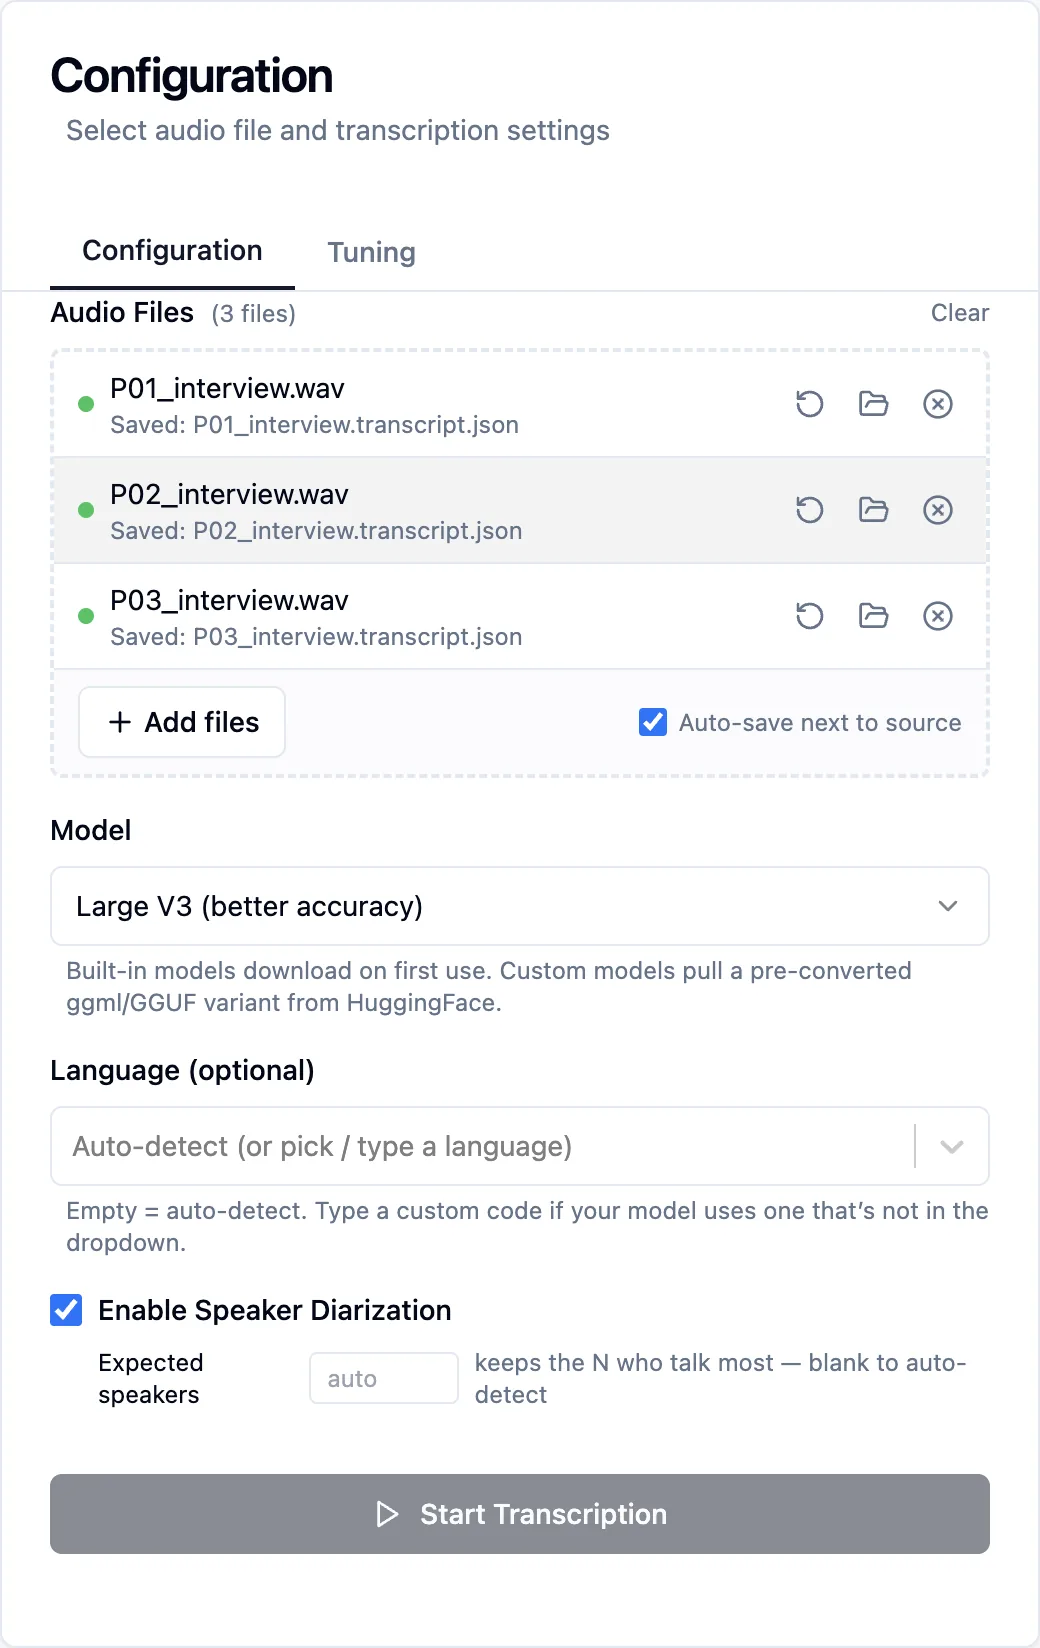This screenshot has width=1040, height=1648.
Task: Remove P01_interview.wav from the list
Action: [x=937, y=404]
